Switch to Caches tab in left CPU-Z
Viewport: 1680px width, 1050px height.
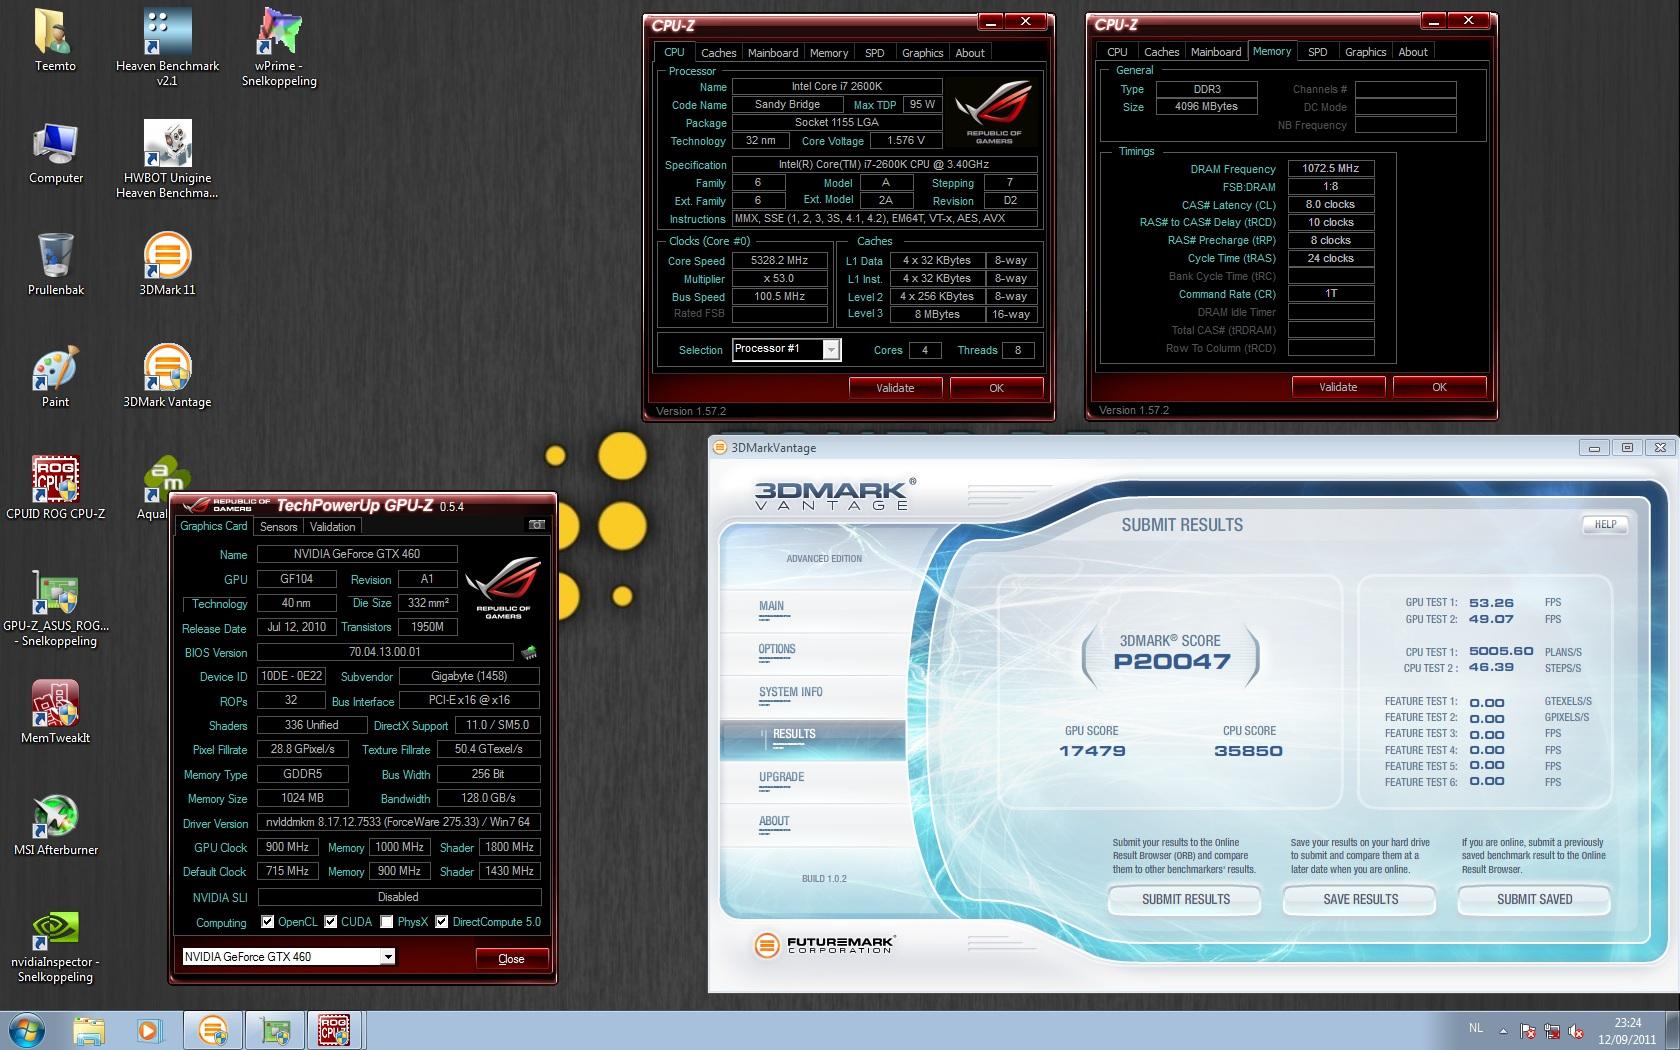pos(718,53)
